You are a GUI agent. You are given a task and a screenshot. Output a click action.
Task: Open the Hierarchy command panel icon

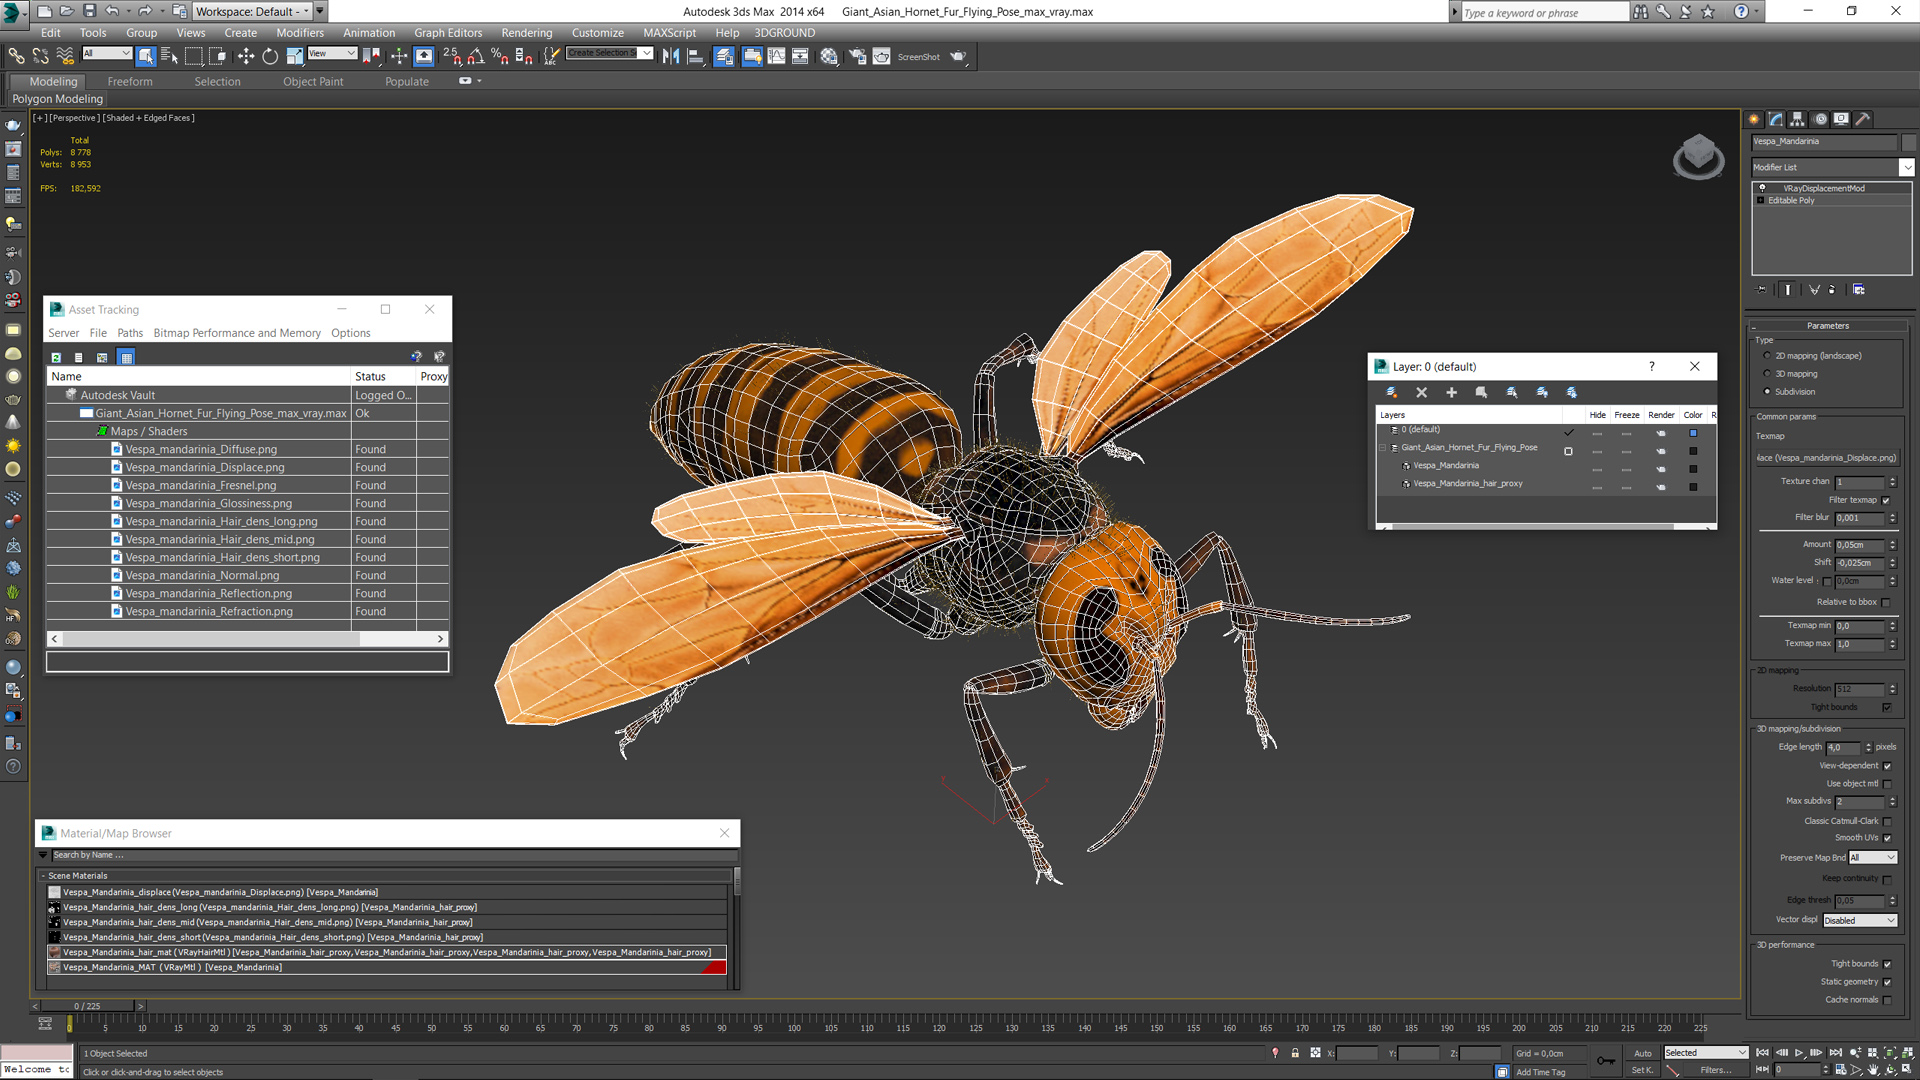(1797, 119)
